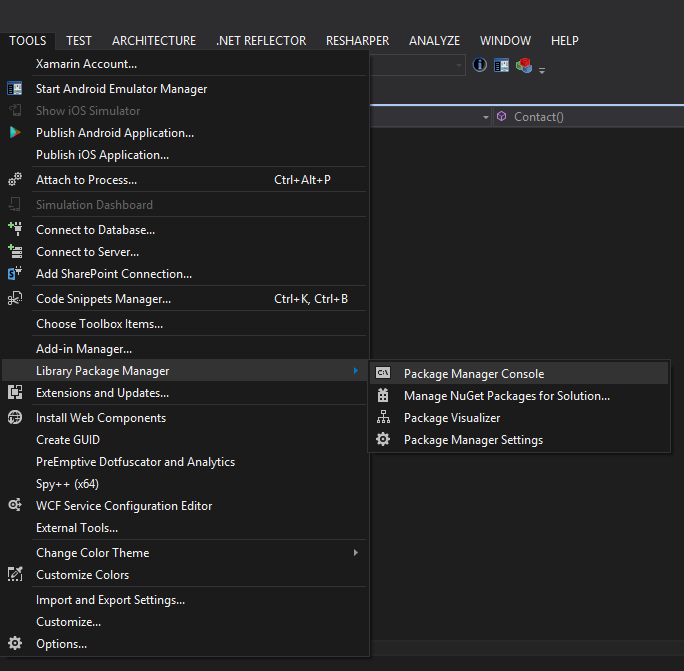
Task: Select Choose Toolbox Items... entry
Action: pyautogui.click(x=185, y=323)
